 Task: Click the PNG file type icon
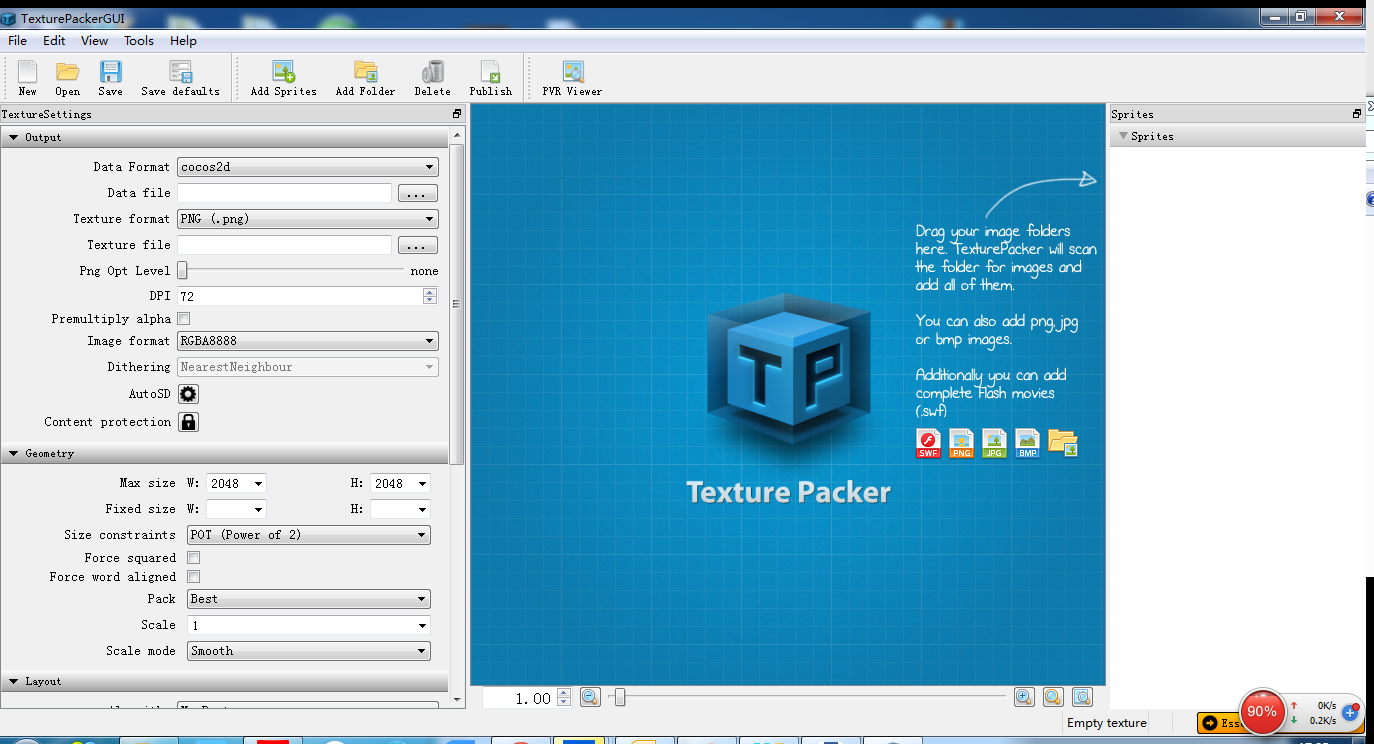[961, 443]
